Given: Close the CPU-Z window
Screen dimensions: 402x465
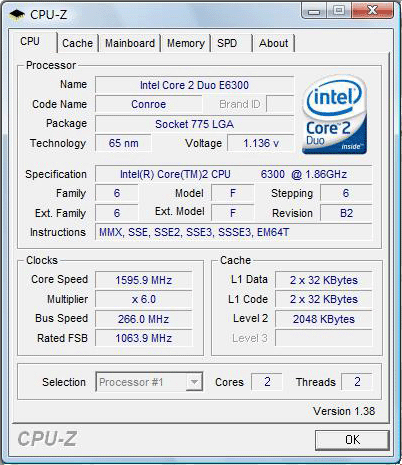Looking at the screenshot, I should pyautogui.click(x=372, y=11).
